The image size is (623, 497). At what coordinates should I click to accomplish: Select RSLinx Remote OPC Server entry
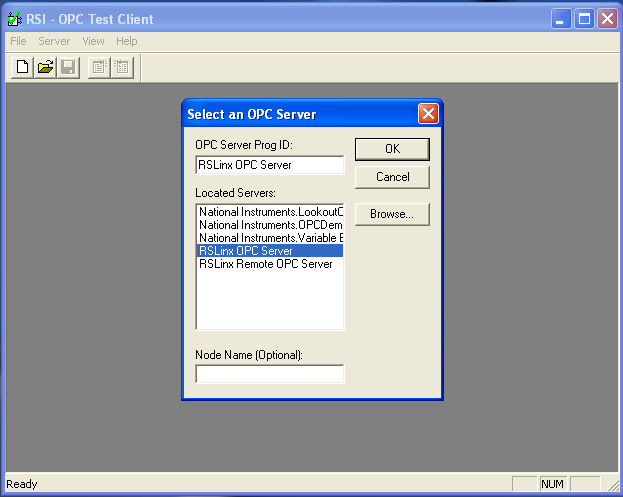pos(271,264)
